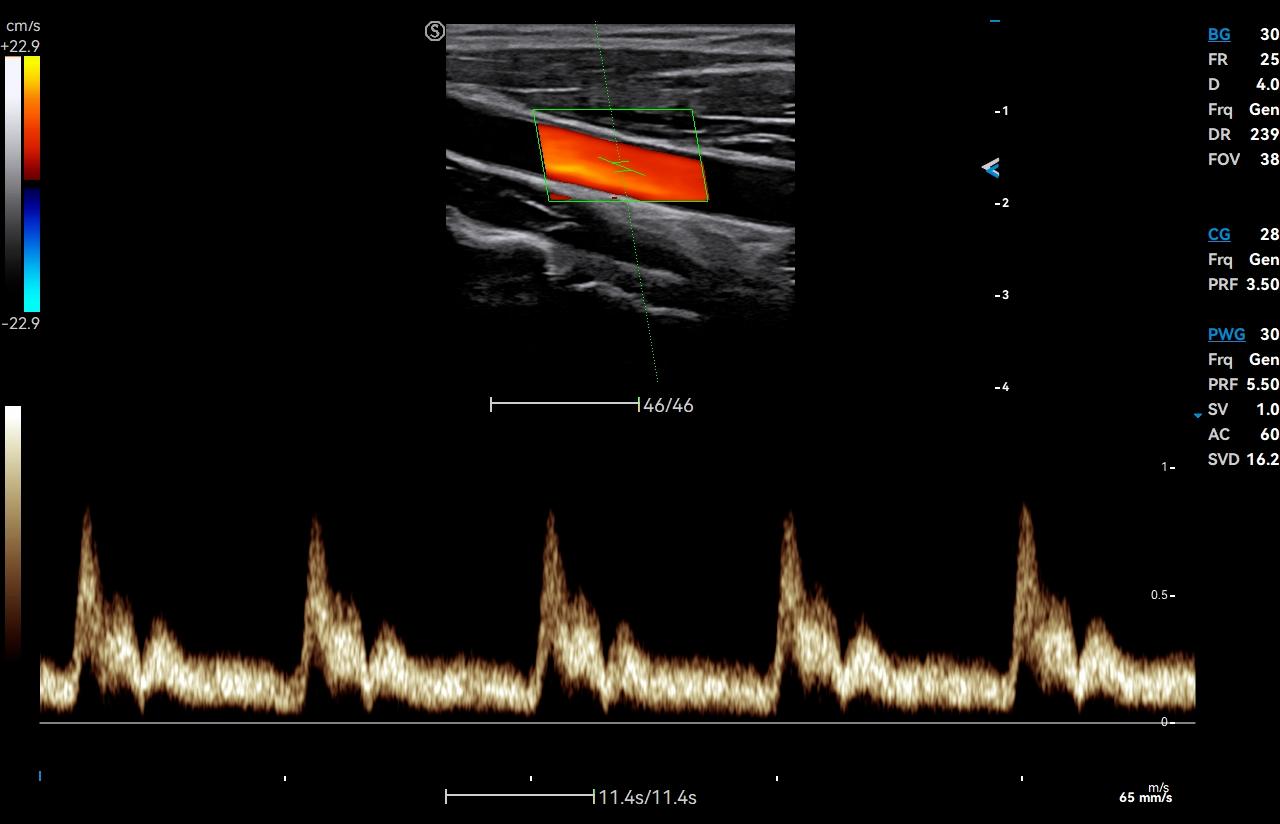
Task: Click the 11.4s Doppler cine slider
Action: point(519,796)
